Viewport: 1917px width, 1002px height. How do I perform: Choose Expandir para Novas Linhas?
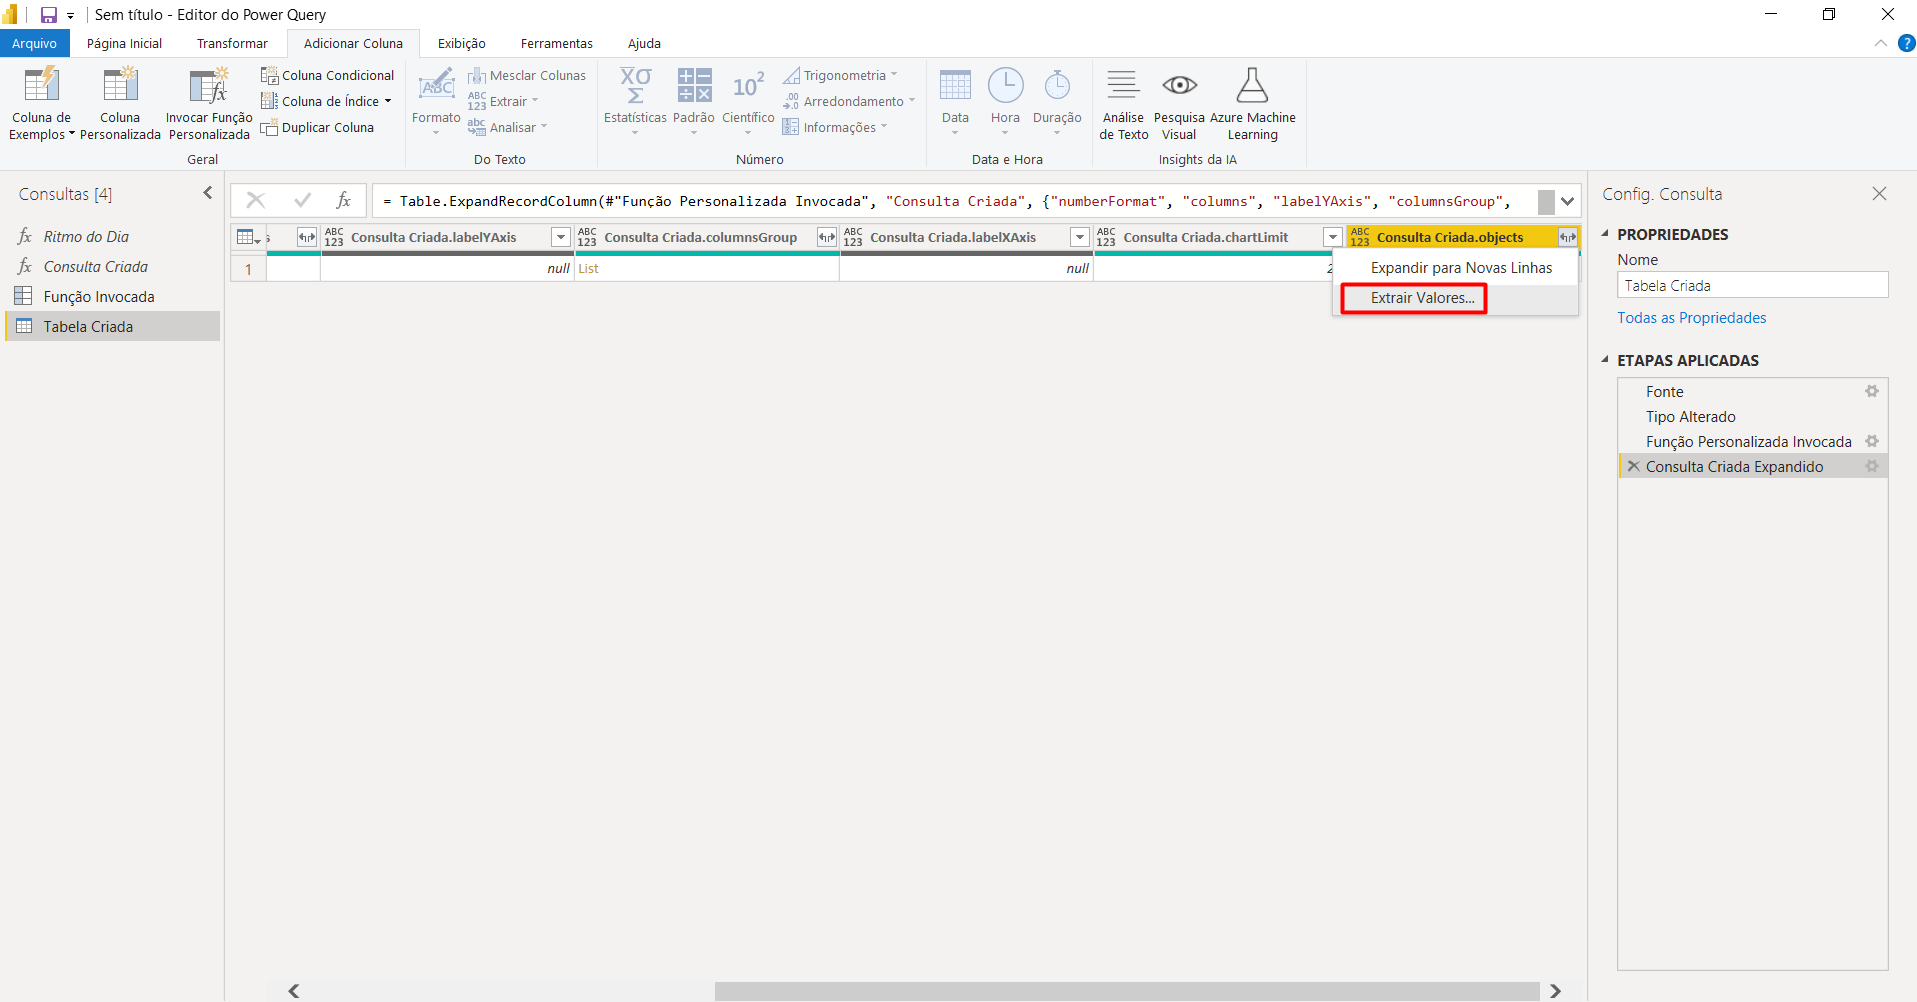[x=1461, y=268]
